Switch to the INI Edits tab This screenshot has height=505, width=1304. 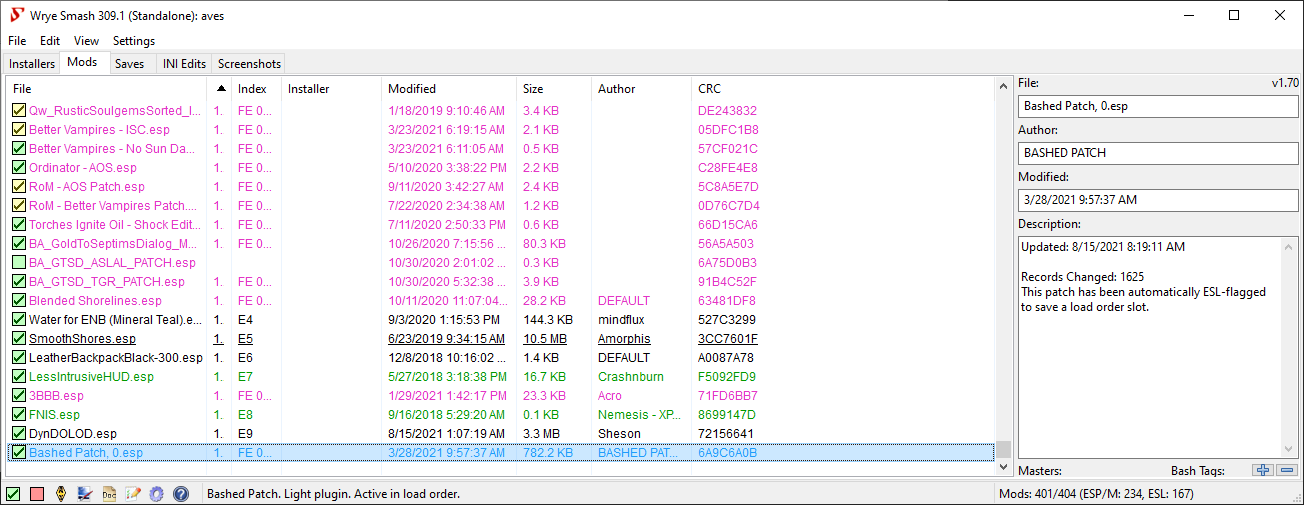tap(185, 64)
